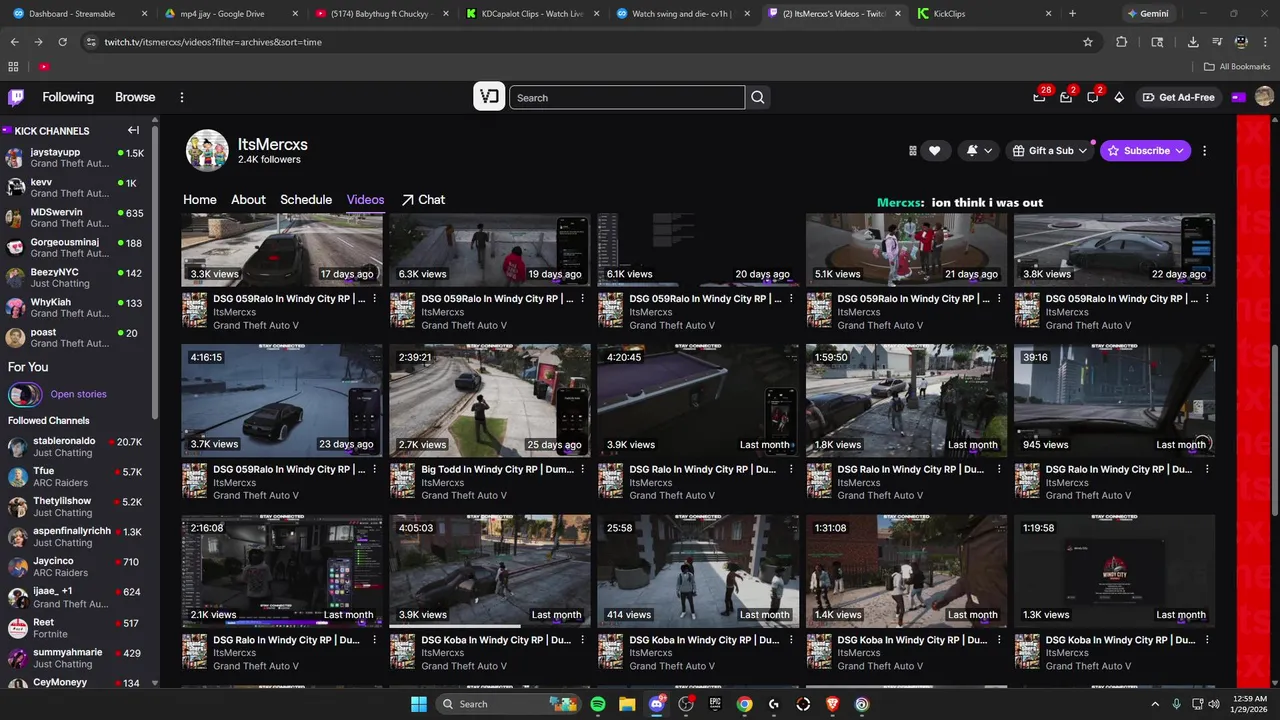Open the 2:39:21 Big Todd video thumbnail
The height and width of the screenshot is (720, 1280).
pos(490,400)
